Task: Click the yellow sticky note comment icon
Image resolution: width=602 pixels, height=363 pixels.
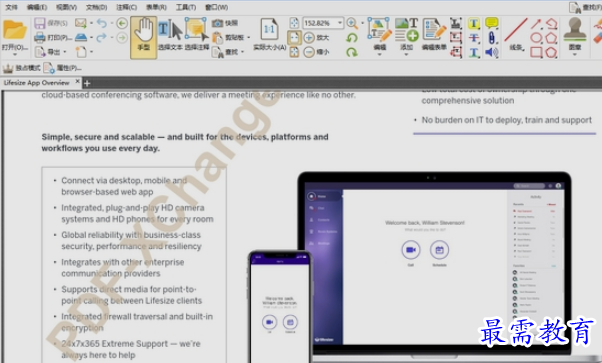Action: (491, 23)
